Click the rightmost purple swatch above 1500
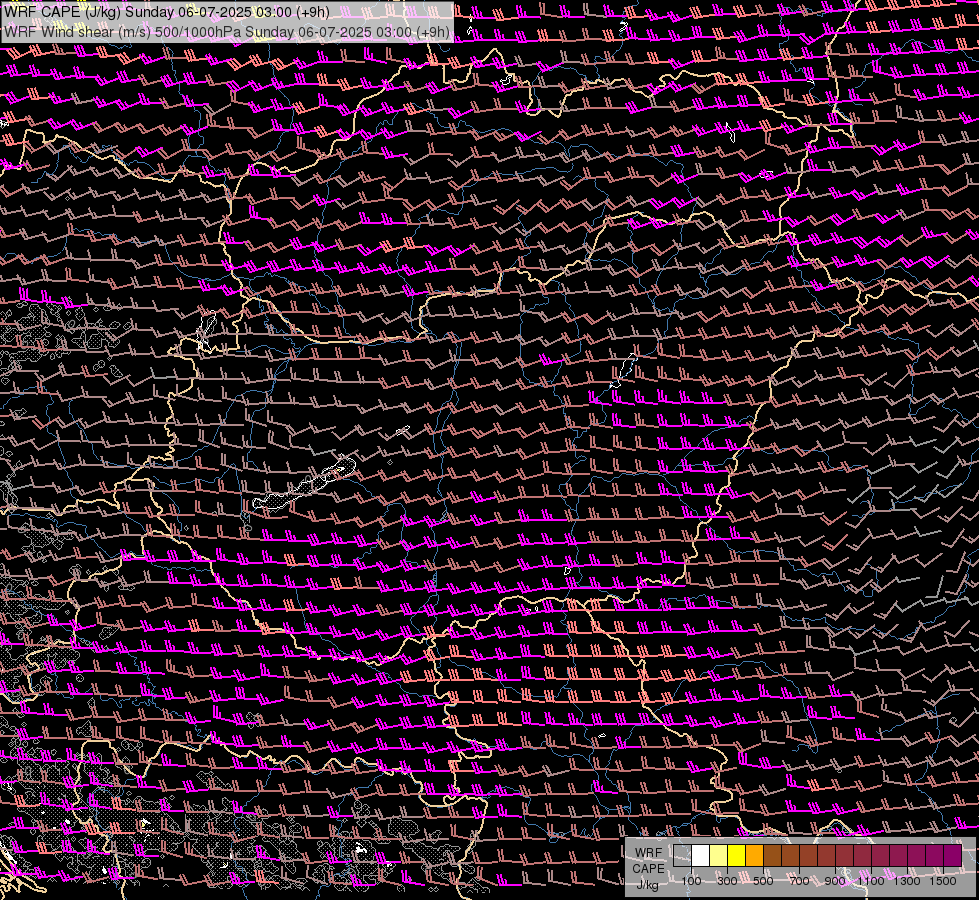Viewport: 979px width, 900px height. point(953,856)
